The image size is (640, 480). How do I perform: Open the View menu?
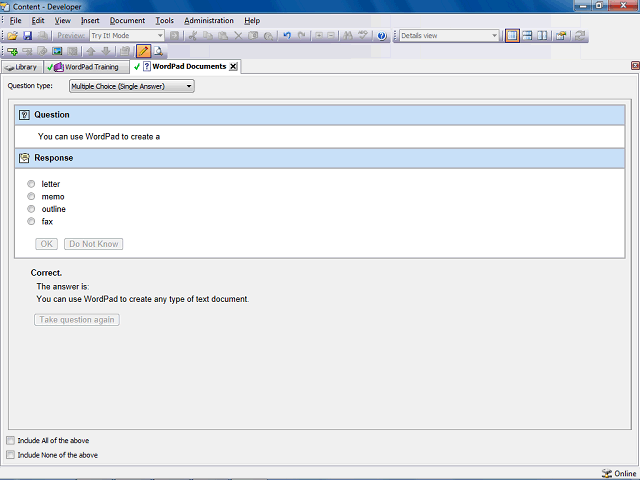62,20
